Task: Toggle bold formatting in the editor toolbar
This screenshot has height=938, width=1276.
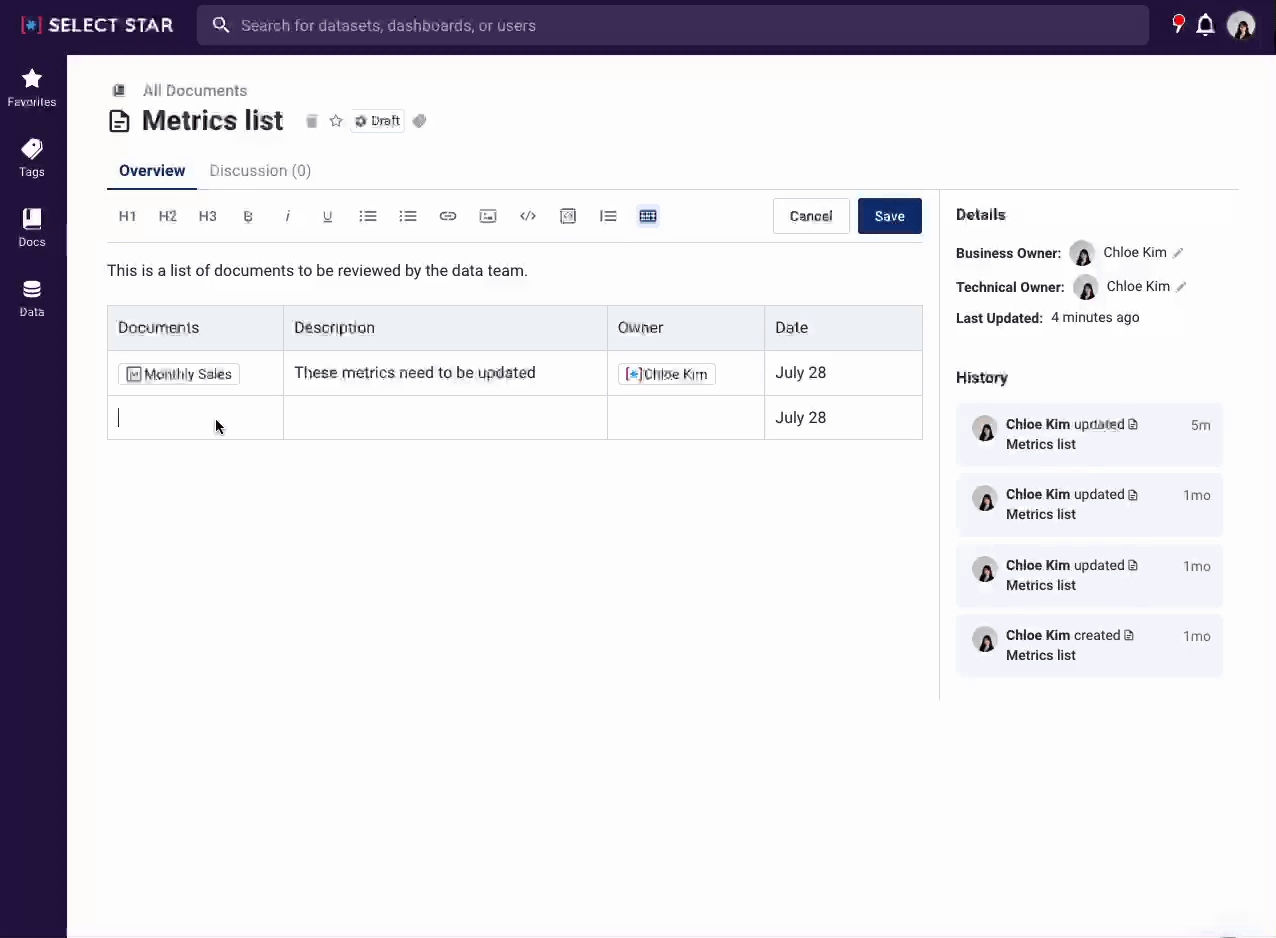Action: coord(248,216)
